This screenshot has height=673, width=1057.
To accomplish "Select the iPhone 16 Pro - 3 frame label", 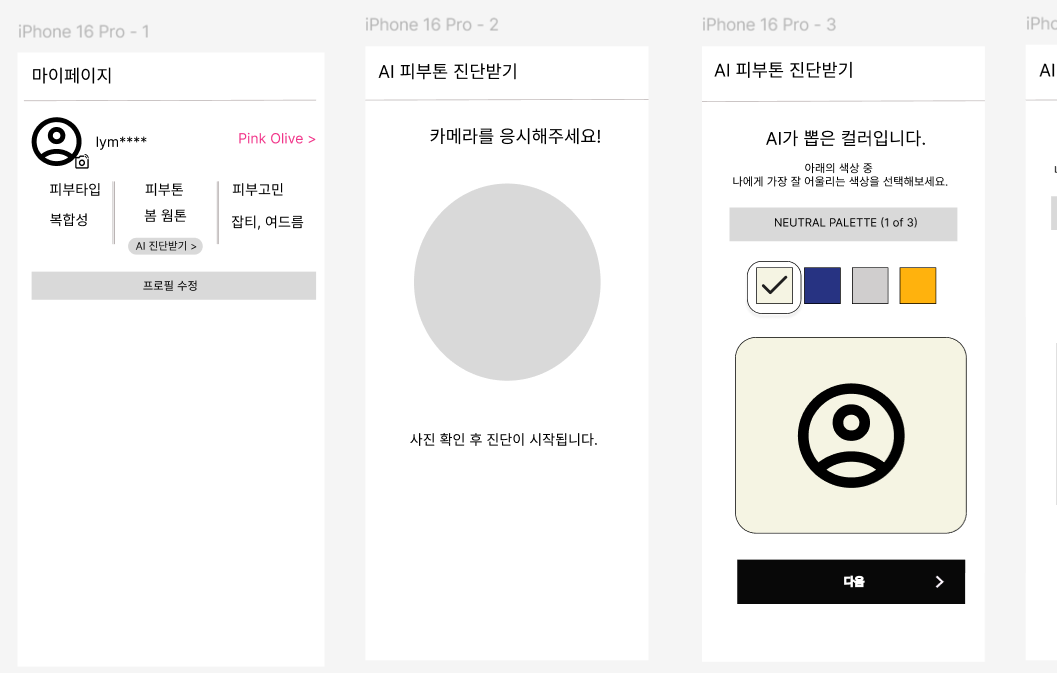I will coord(768,25).
